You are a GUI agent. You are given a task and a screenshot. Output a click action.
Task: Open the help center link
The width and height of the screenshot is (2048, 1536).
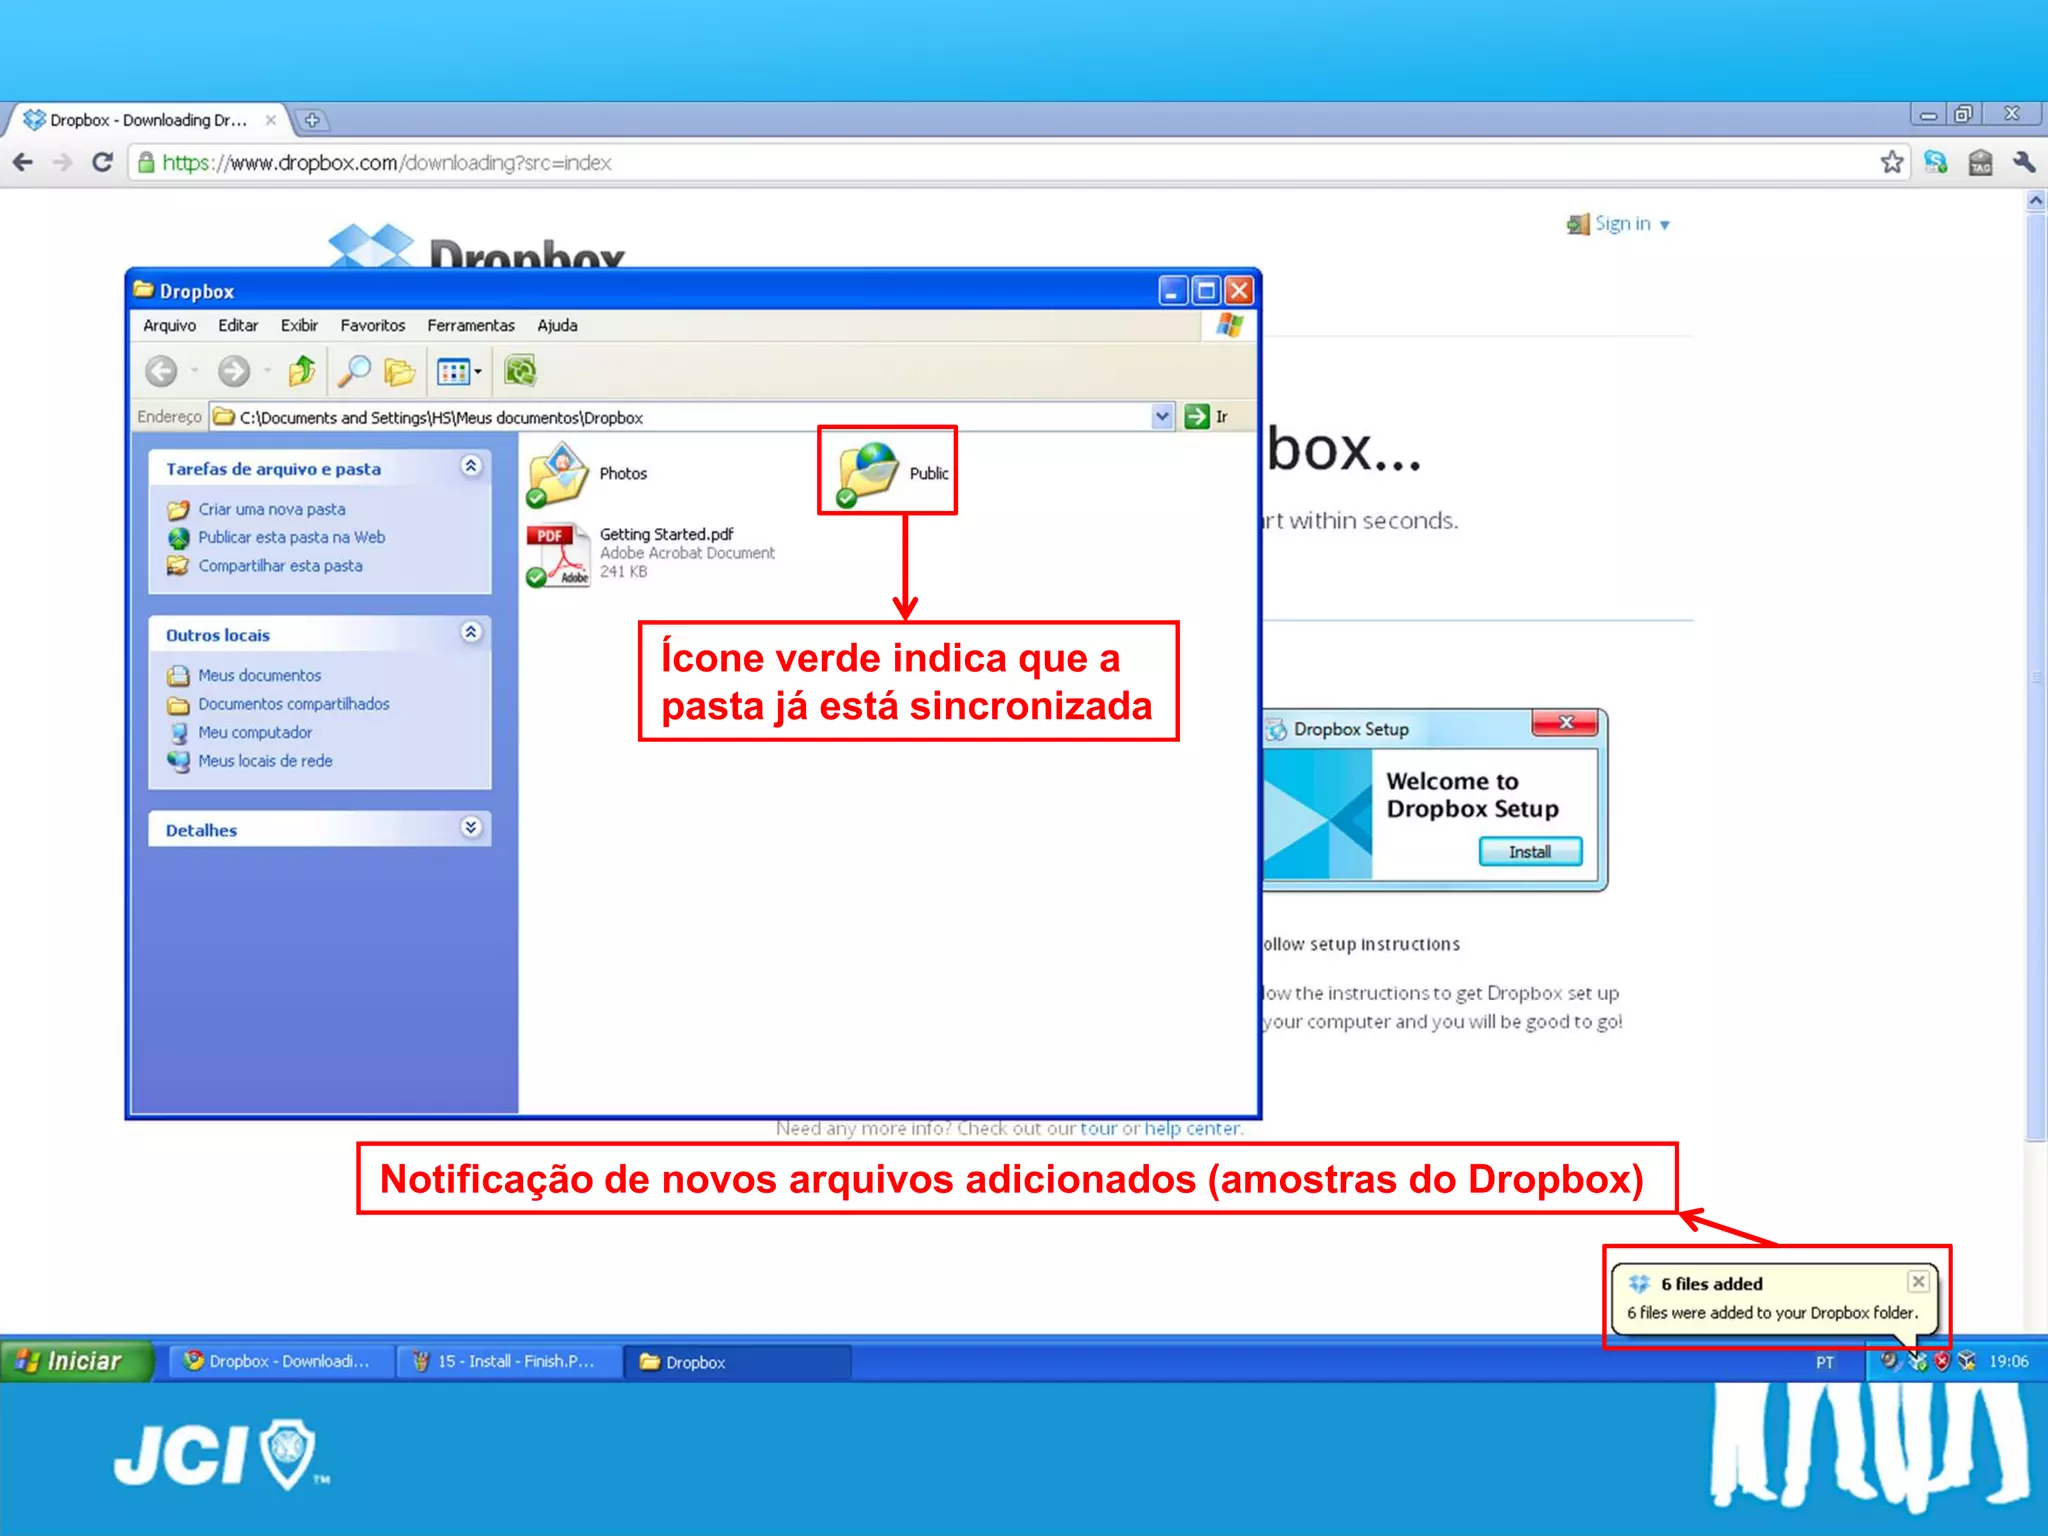[1192, 1129]
